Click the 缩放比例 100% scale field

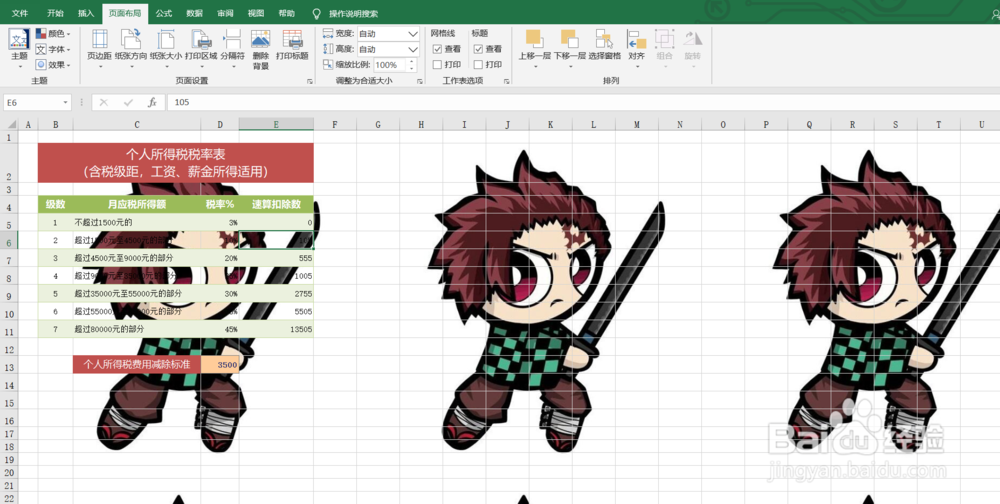pyautogui.click(x=388, y=64)
